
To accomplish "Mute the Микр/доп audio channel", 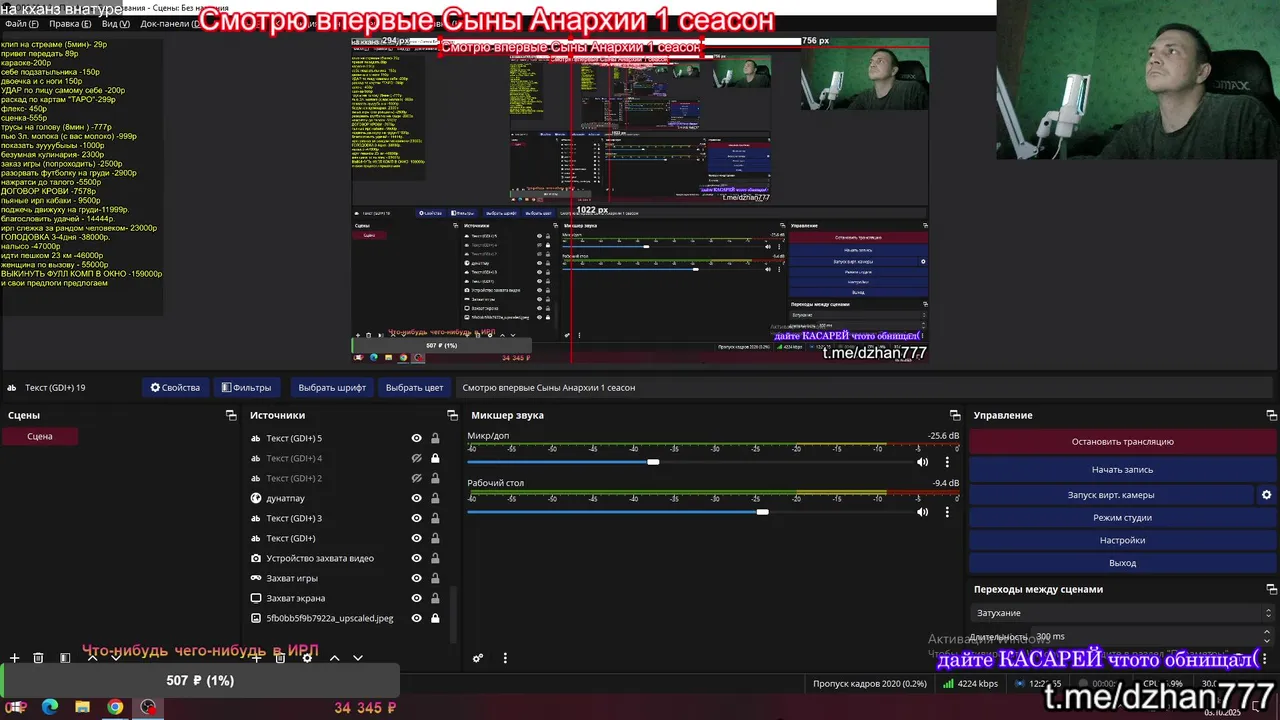I will [922, 462].
